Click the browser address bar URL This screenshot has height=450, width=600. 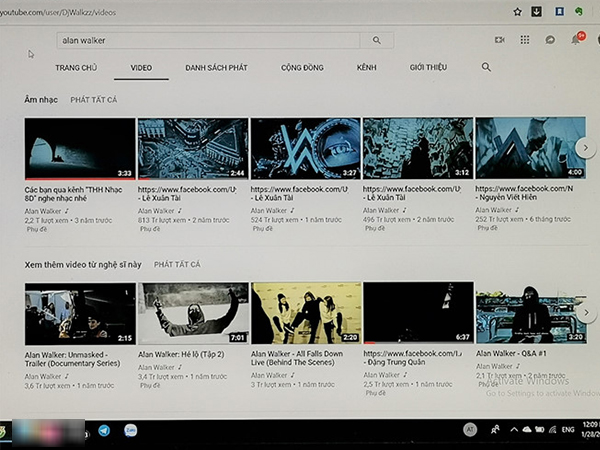(x=57, y=13)
